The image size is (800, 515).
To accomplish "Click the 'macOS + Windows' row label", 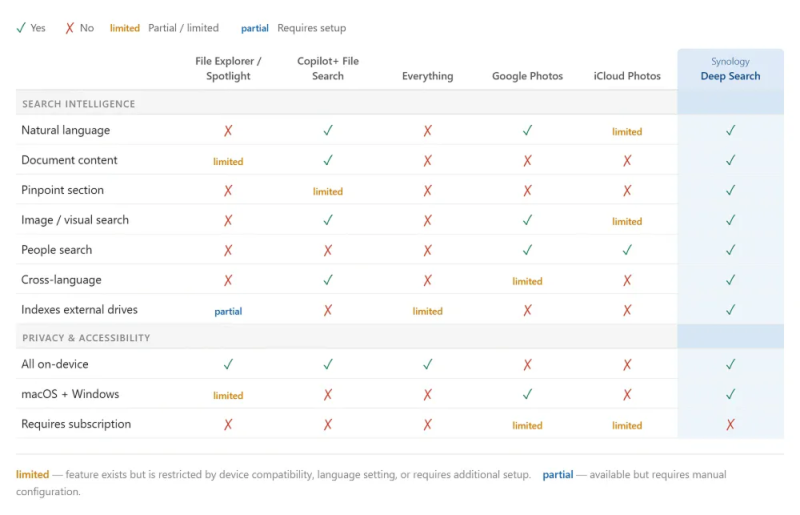I will tap(70, 394).
